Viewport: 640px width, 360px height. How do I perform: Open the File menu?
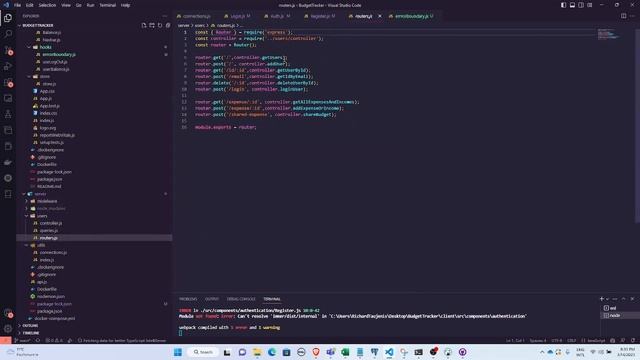pos(17,5)
